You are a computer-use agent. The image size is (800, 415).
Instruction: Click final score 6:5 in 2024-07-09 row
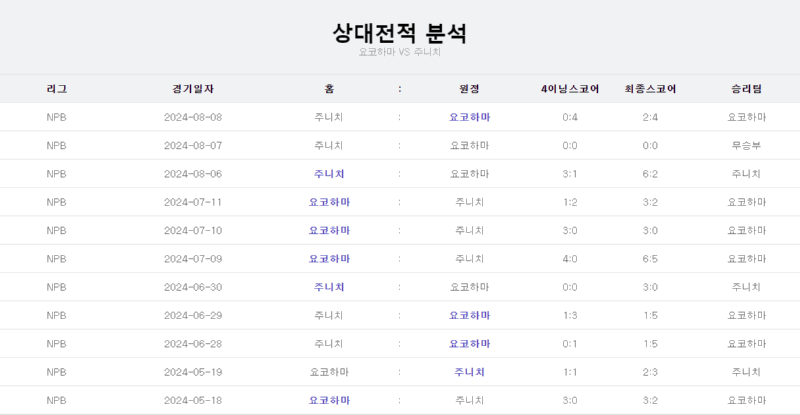650,259
